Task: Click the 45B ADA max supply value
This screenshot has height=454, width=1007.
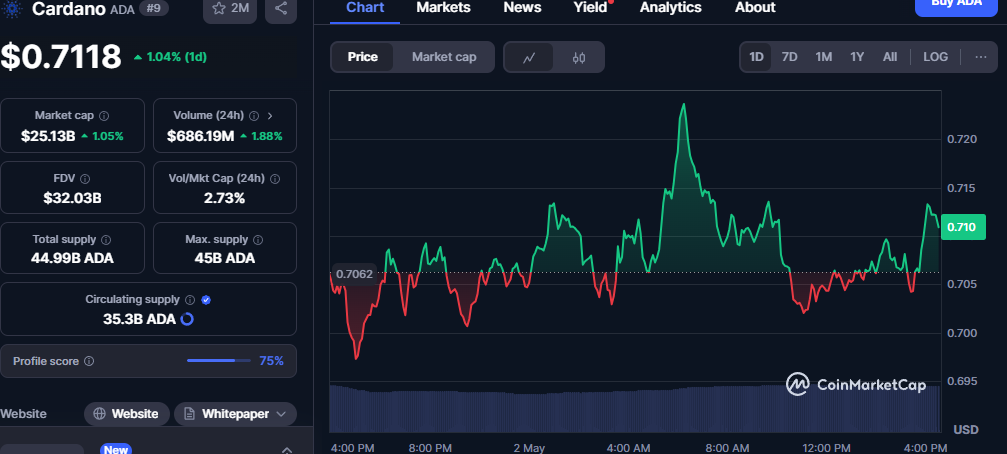Action: (x=224, y=258)
